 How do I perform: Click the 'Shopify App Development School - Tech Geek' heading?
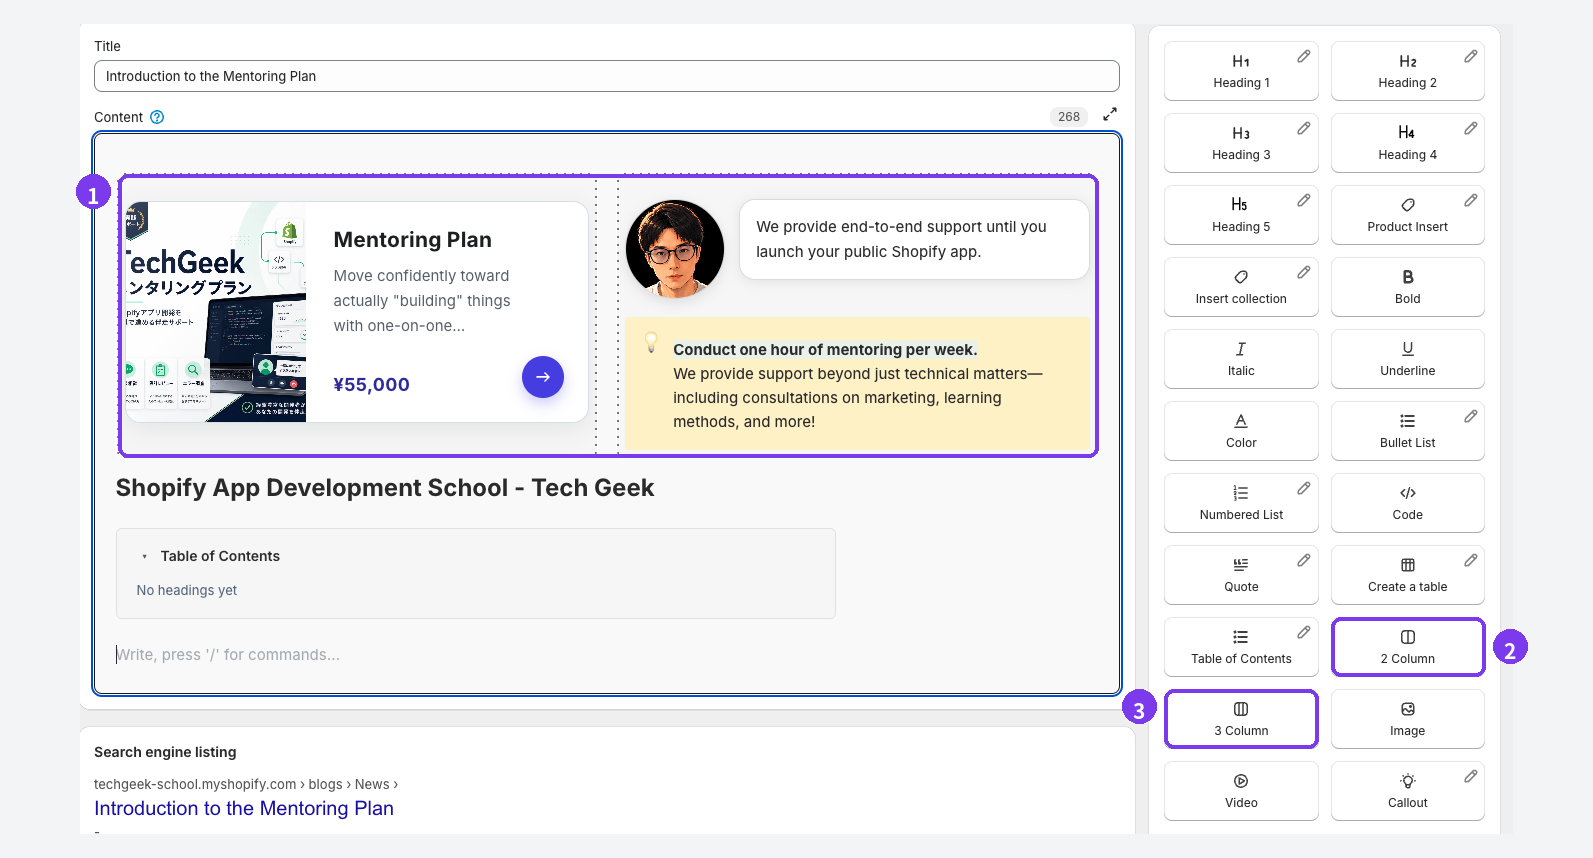click(x=385, y=488)
